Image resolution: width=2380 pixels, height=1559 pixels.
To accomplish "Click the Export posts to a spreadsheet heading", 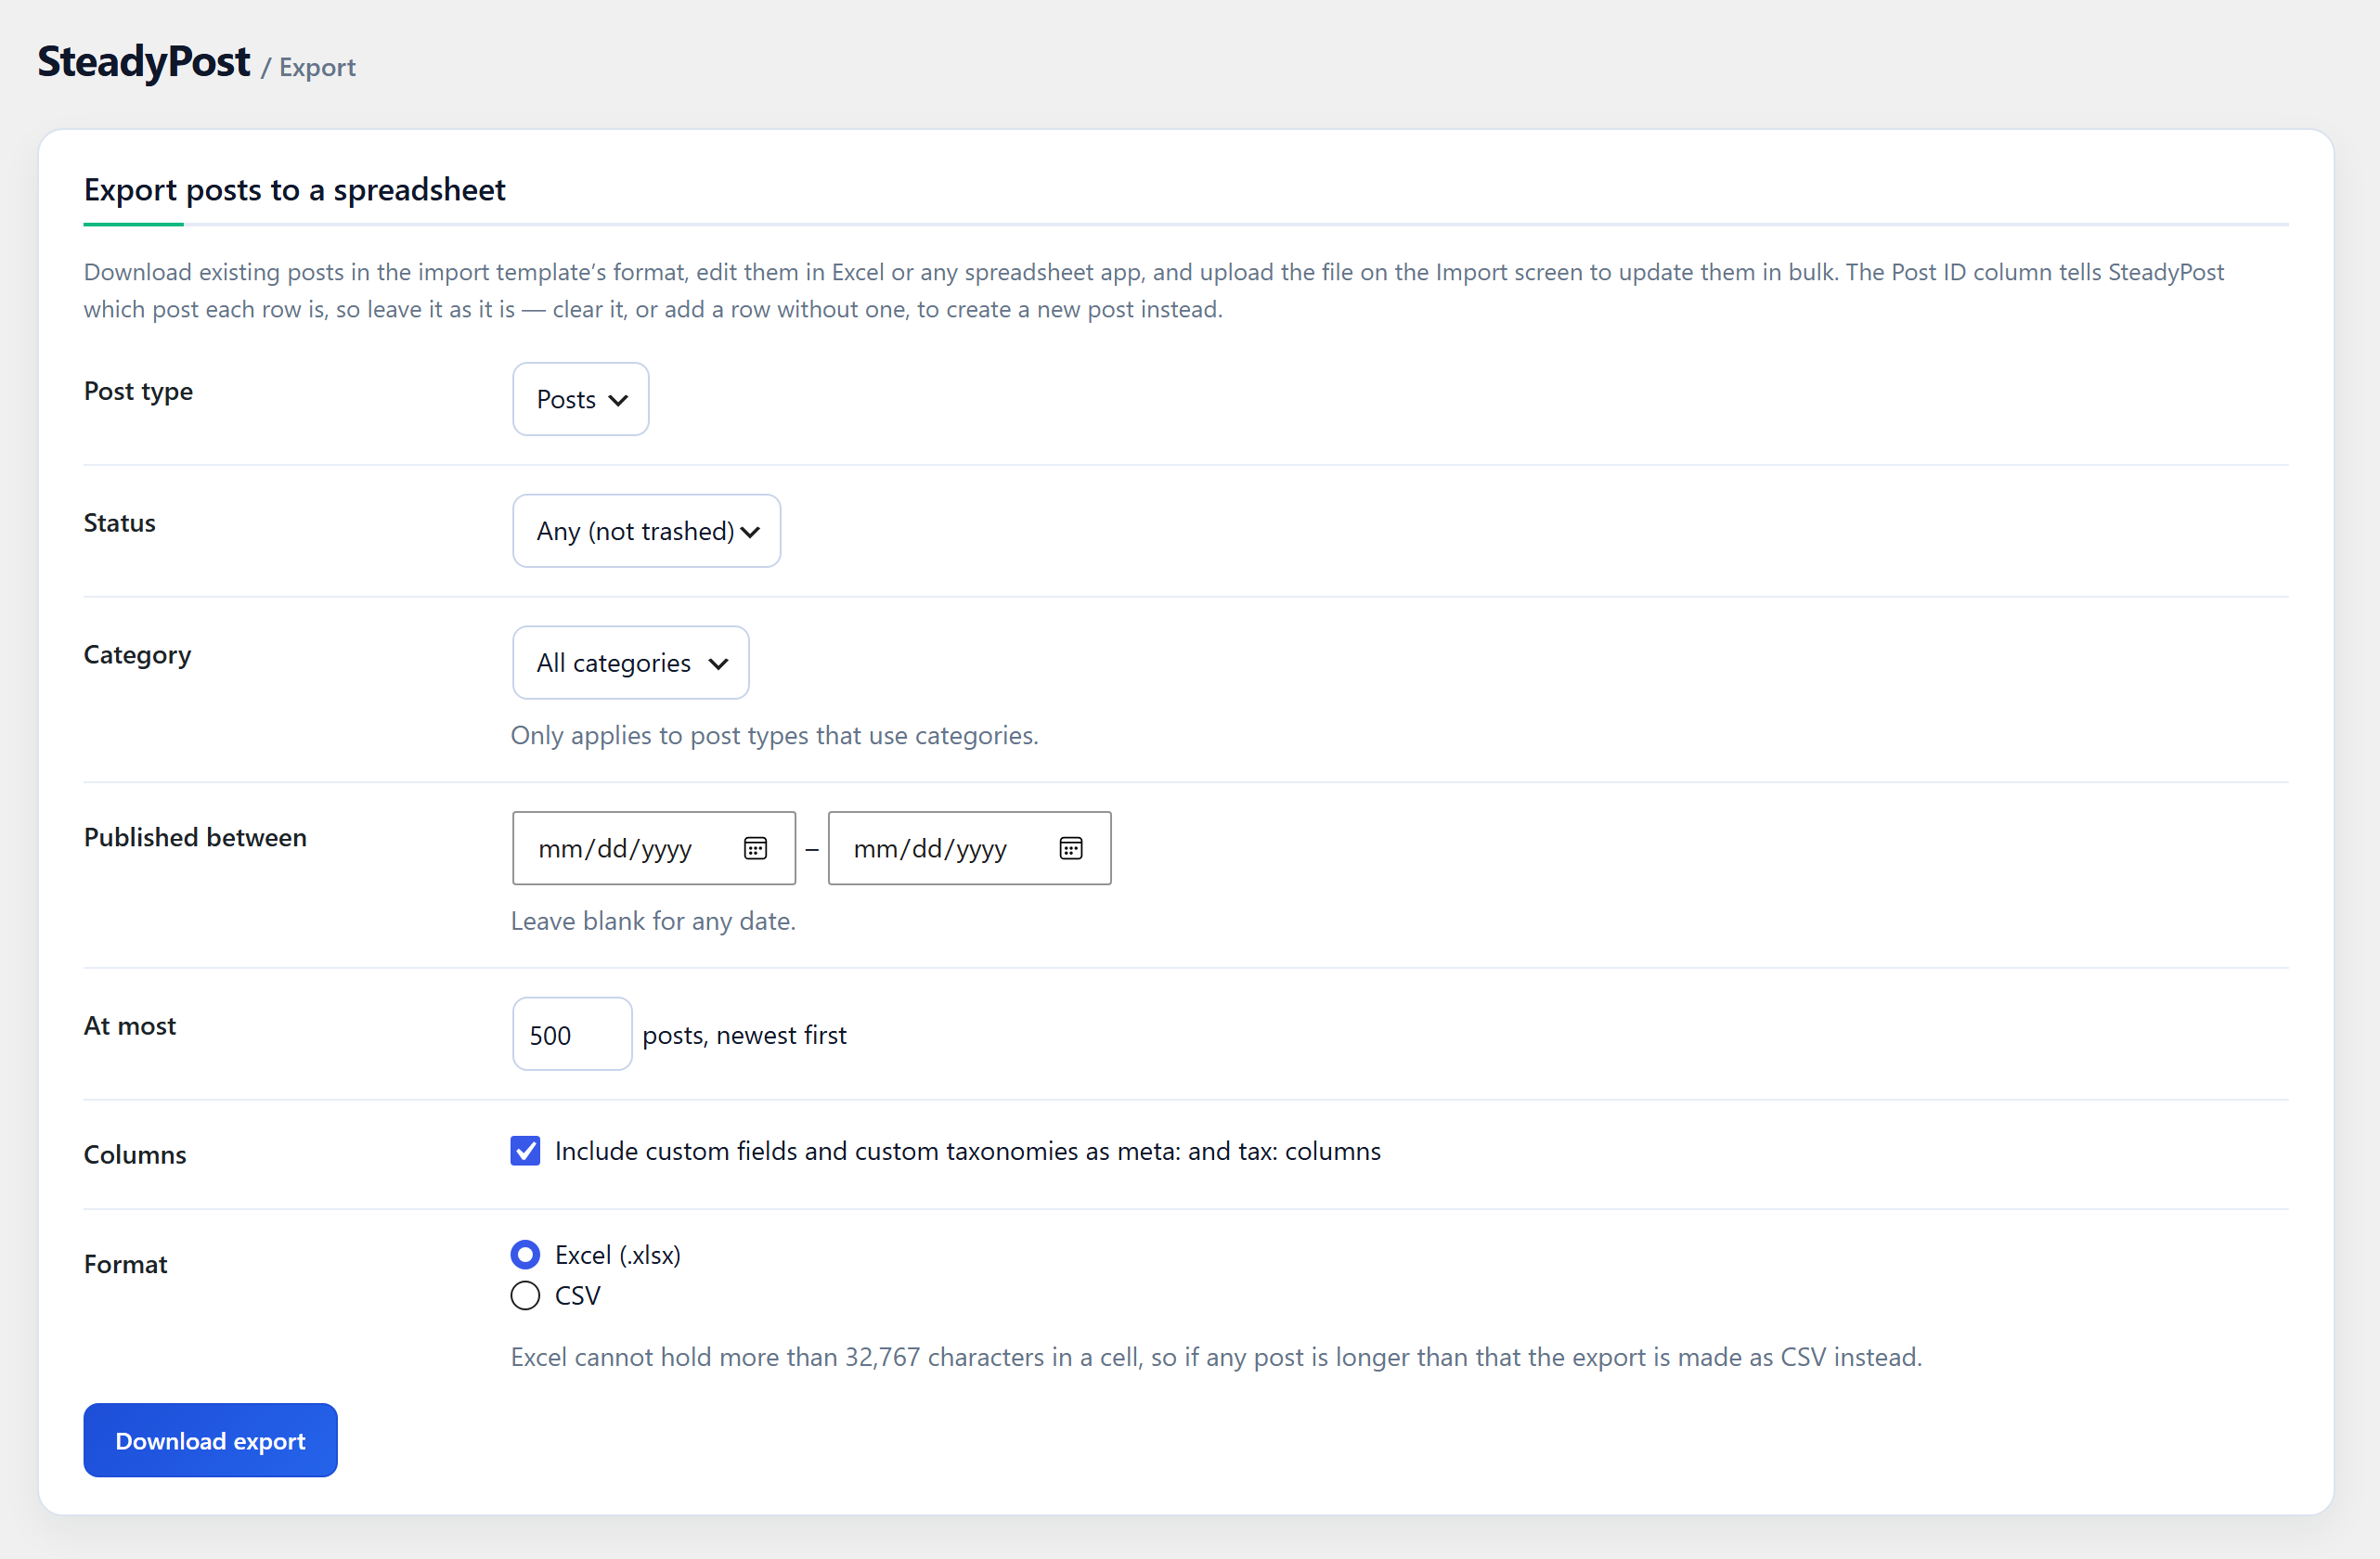I will [294, 189].
